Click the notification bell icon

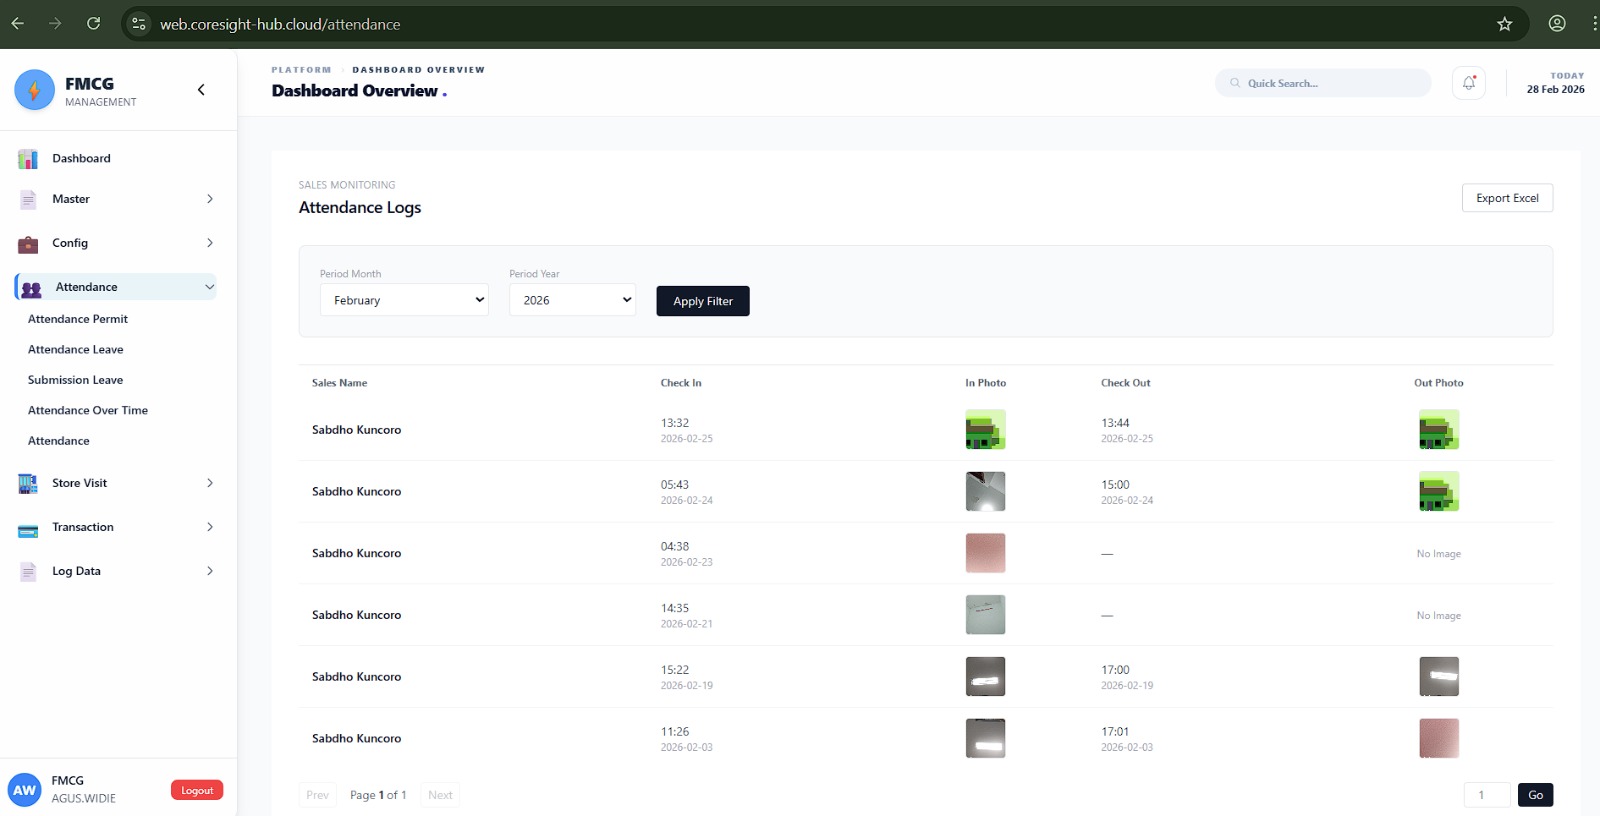click(x=1468, y=83)
